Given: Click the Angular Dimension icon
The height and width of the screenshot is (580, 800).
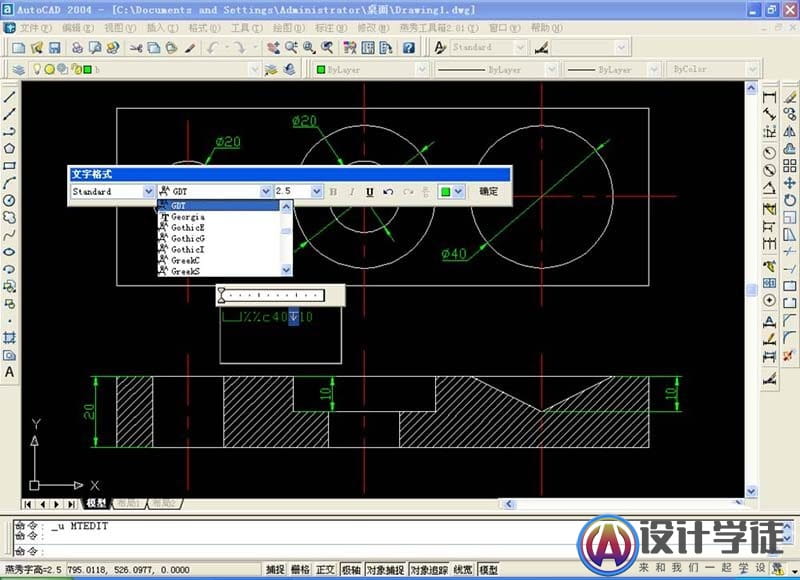Looking at the screenshot, I should [769, 188].
